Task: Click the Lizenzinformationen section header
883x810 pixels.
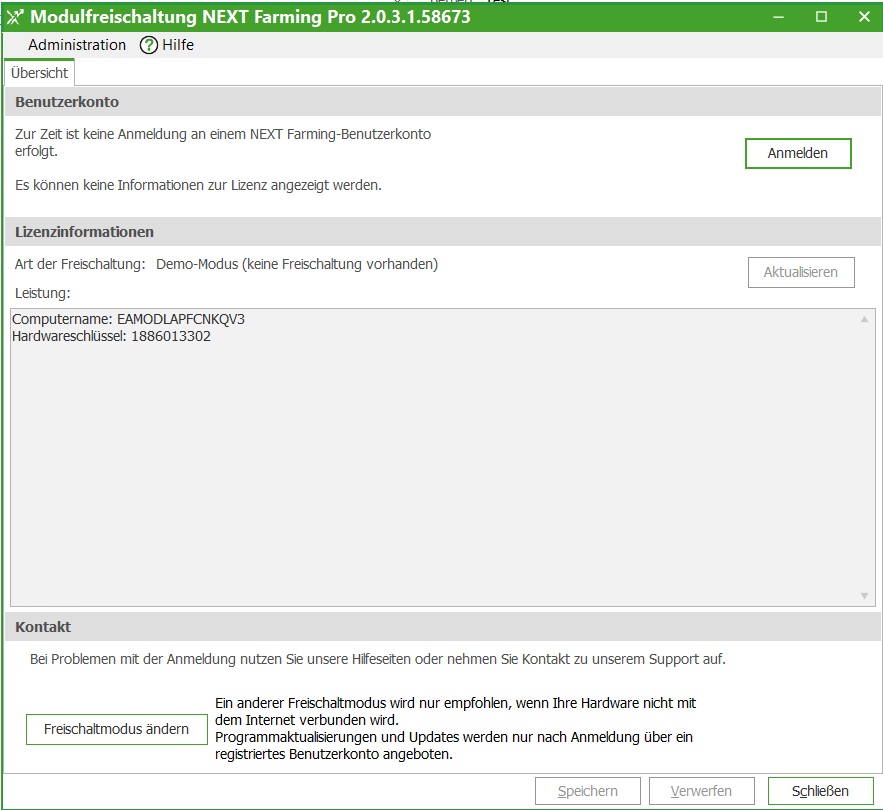Action: coord(443,232)
